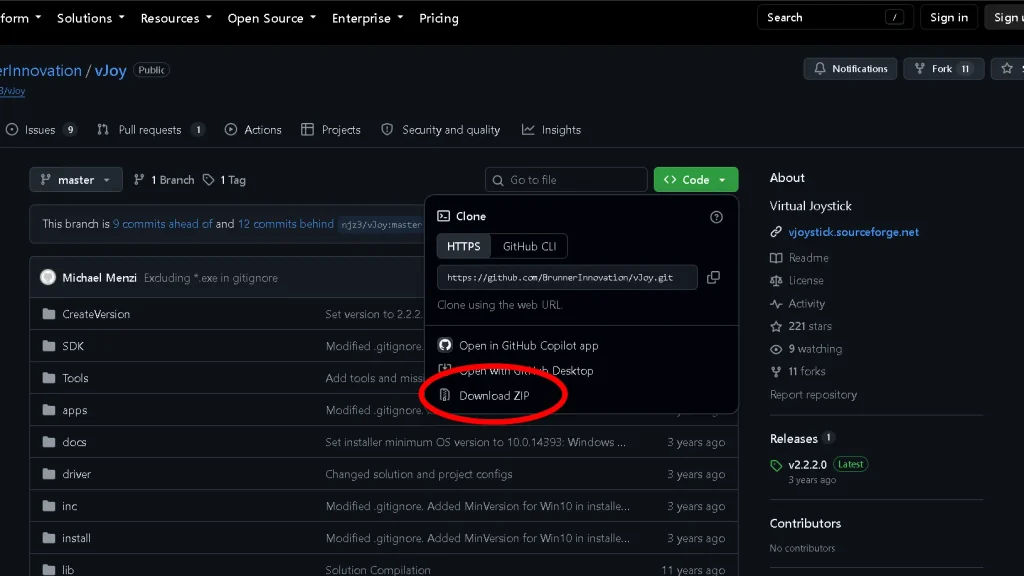Screen dimensions: 1024x576
Task: Click the 'Set installer minimum OS version' commit text
Action: point(475,442)
